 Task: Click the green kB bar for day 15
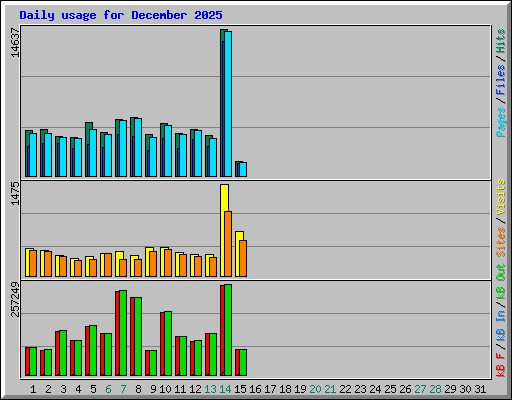point(243,362)
